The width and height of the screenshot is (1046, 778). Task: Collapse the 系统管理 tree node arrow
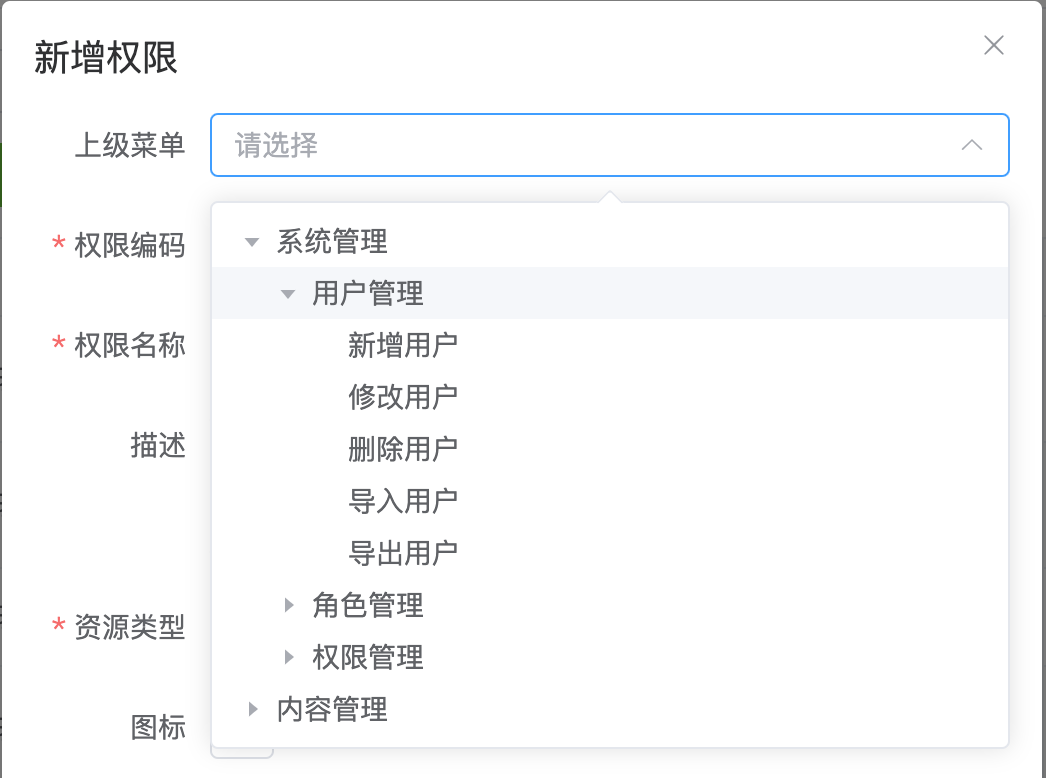tap(252, 241)
